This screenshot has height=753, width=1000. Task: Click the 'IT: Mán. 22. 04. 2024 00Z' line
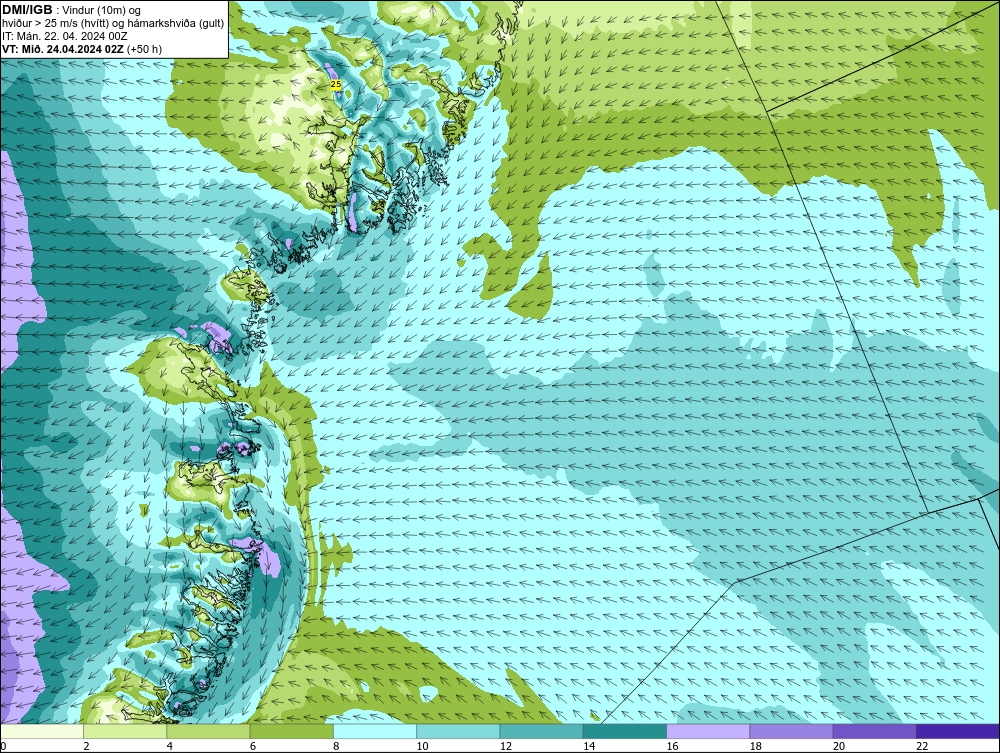pos(64,36)
